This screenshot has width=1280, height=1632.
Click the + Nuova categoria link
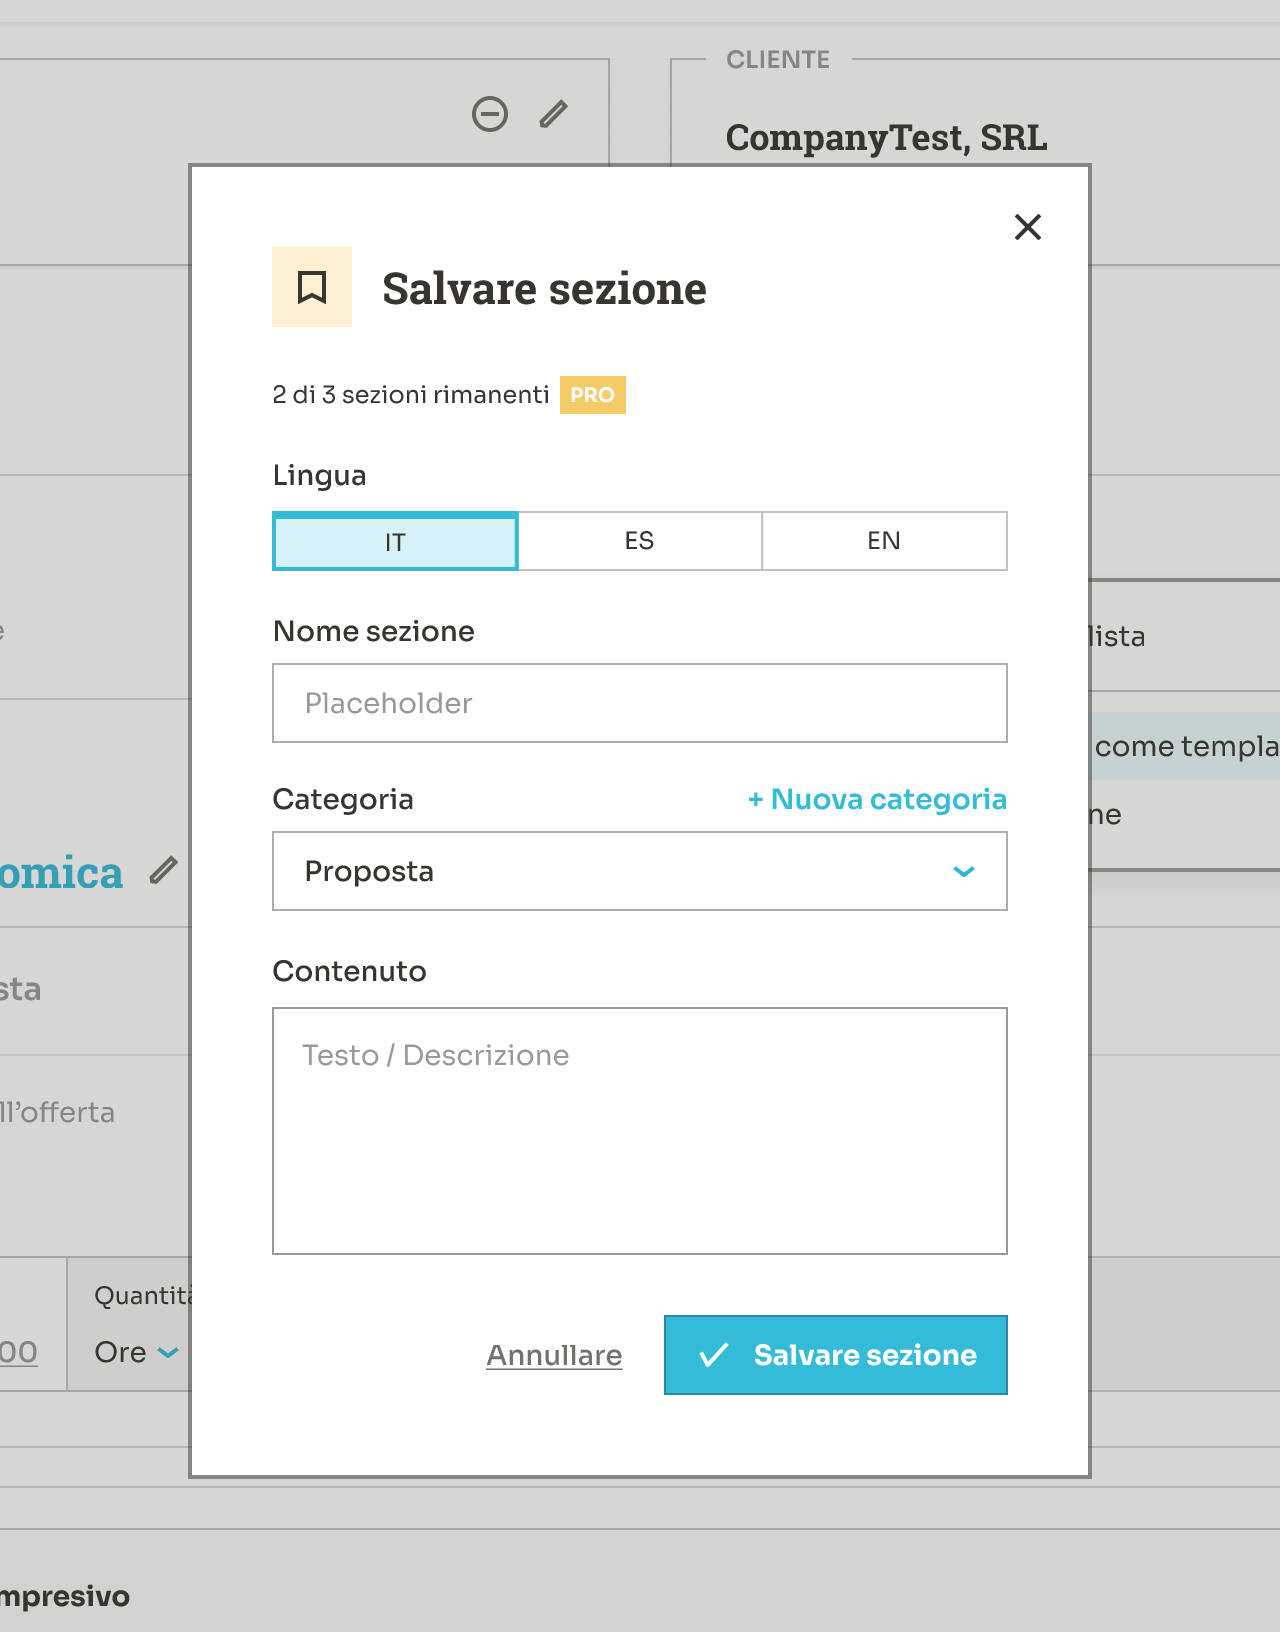(x=877, y=799)
